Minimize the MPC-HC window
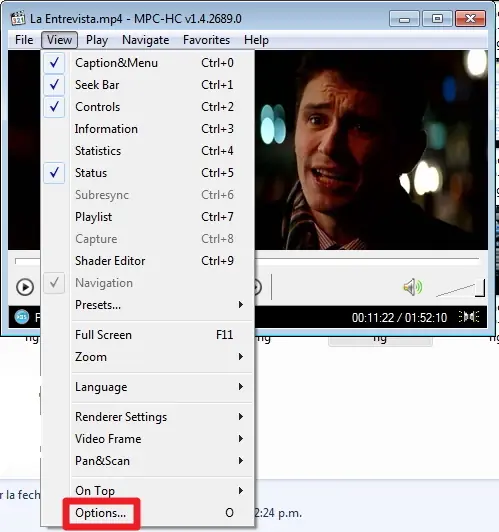Viewport: 499px width, 532px height. coord(404,18)
